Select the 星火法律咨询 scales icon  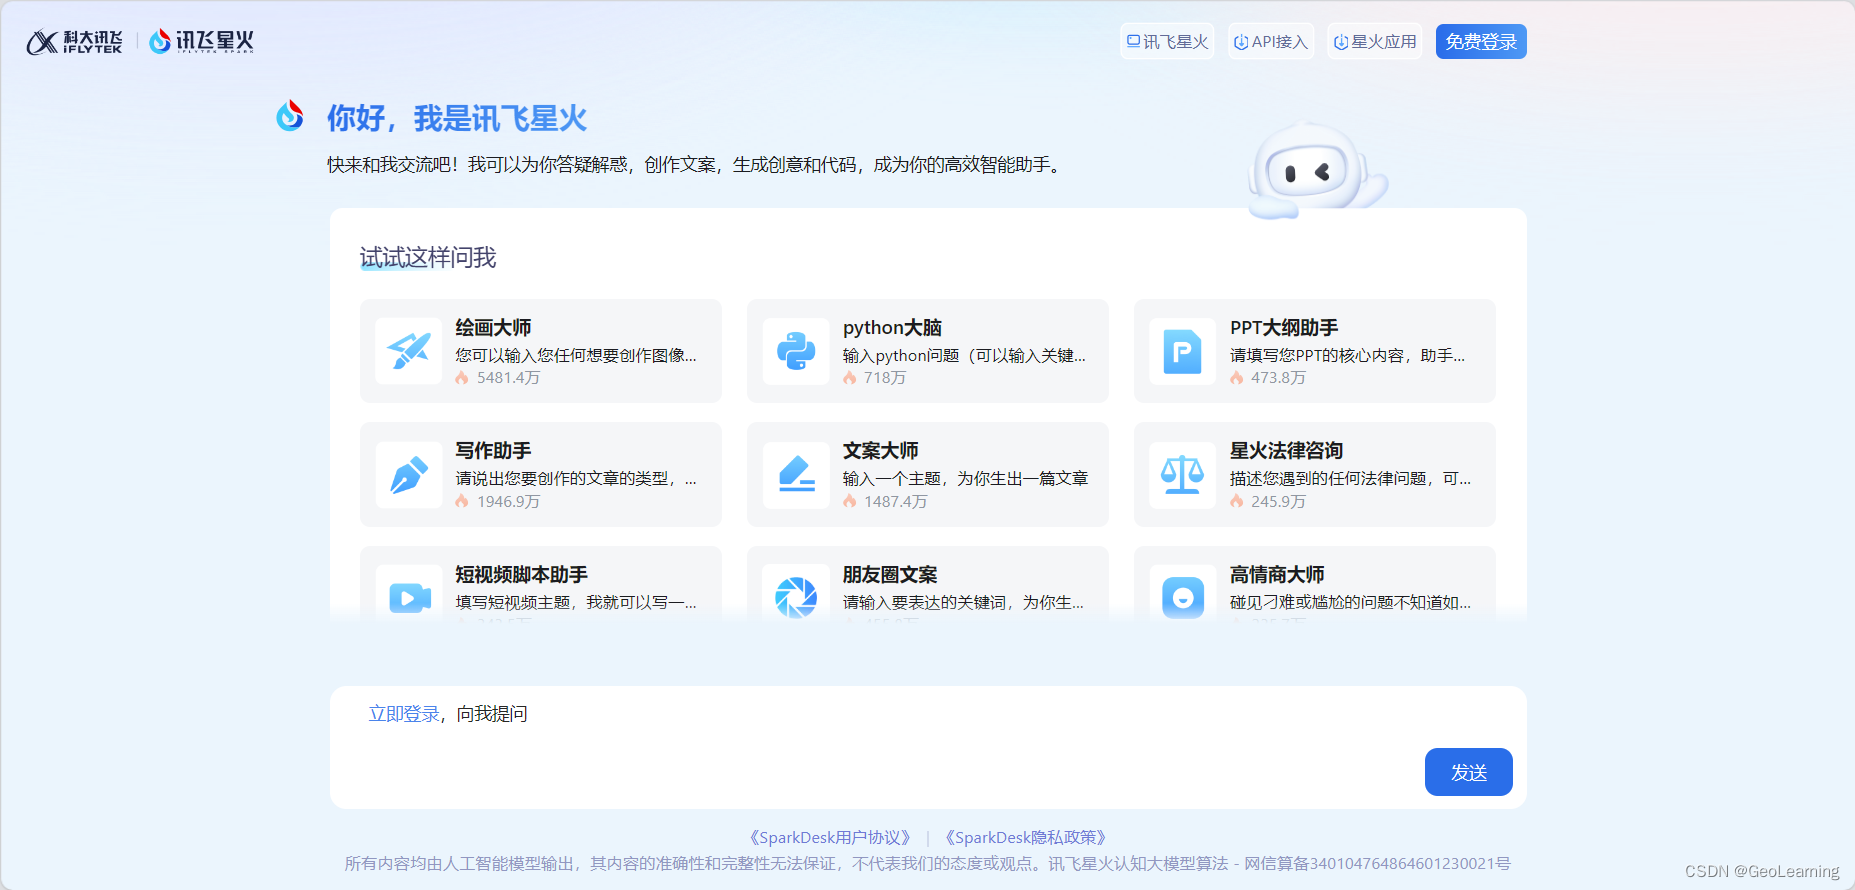1183,475
